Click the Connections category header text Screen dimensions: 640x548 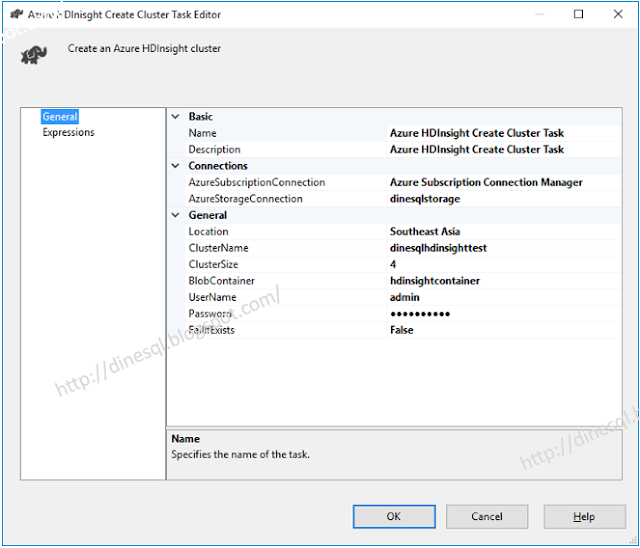click(x=218, y=166)
